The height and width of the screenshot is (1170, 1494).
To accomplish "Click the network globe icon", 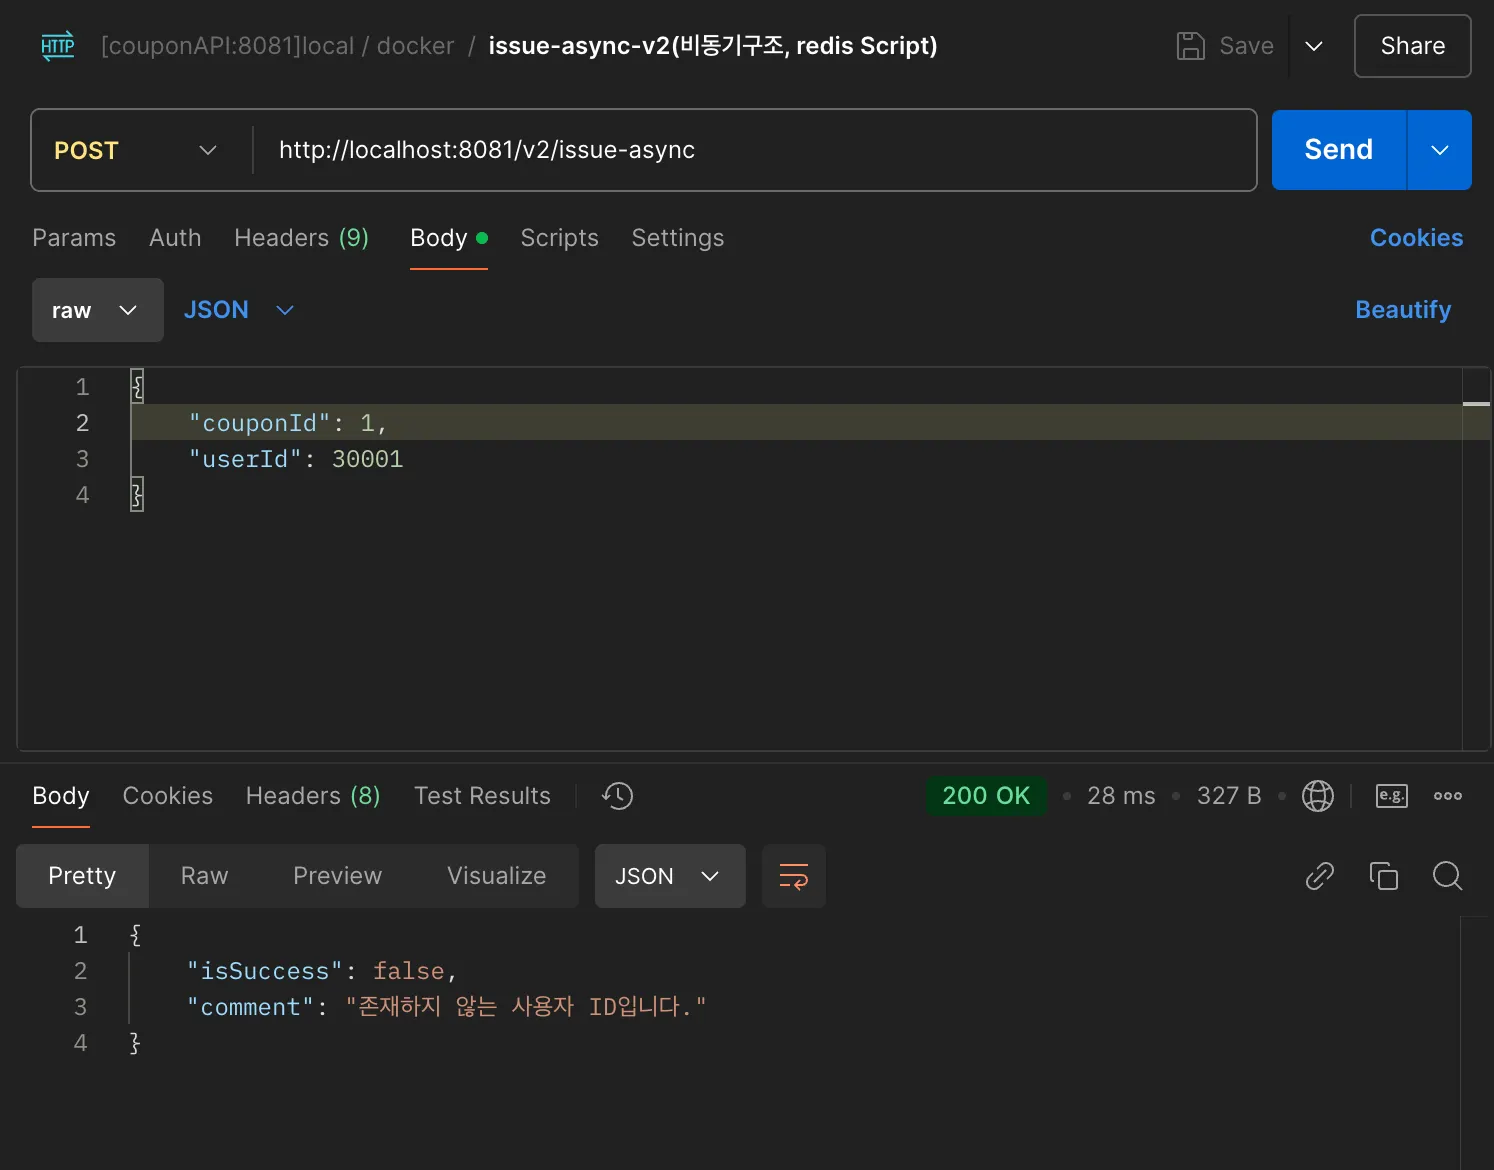I will click(1317, 796).
